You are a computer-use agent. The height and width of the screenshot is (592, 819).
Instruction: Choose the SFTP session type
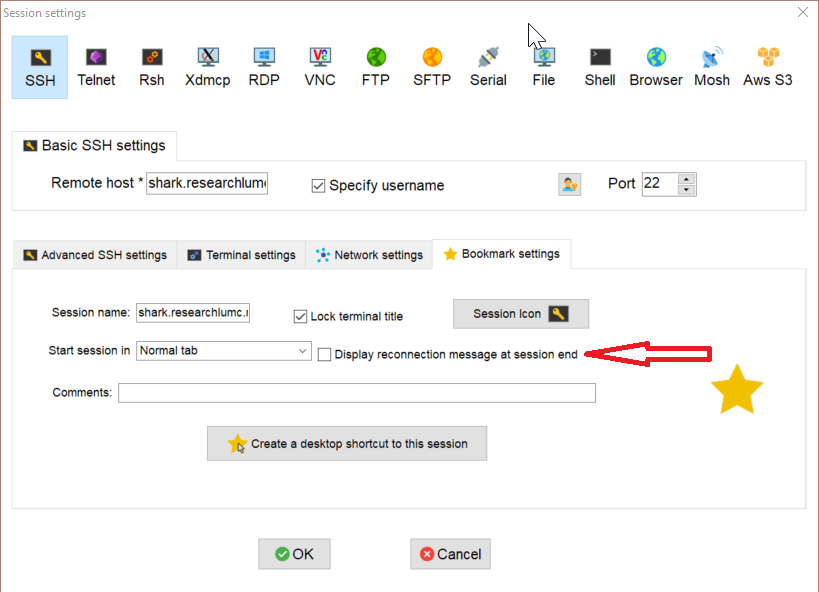tap(432, 67)
